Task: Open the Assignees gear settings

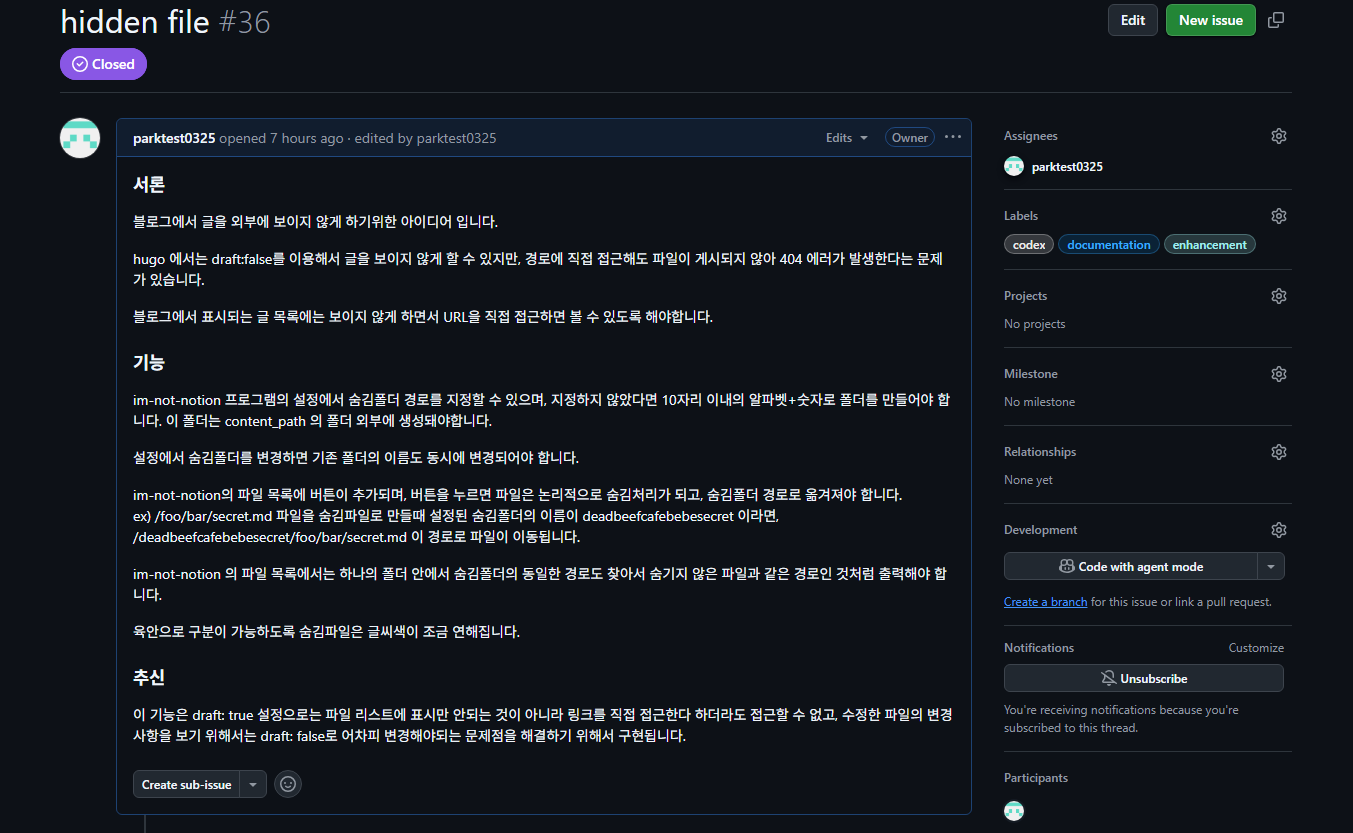Action: (1278, 136)
